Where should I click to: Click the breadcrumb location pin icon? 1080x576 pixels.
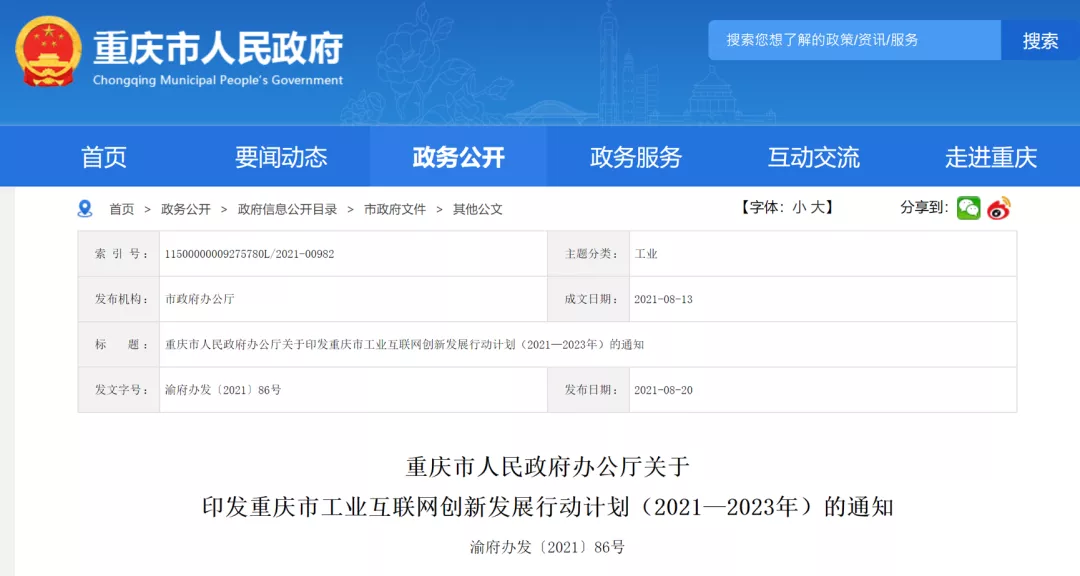coord(85,209)
